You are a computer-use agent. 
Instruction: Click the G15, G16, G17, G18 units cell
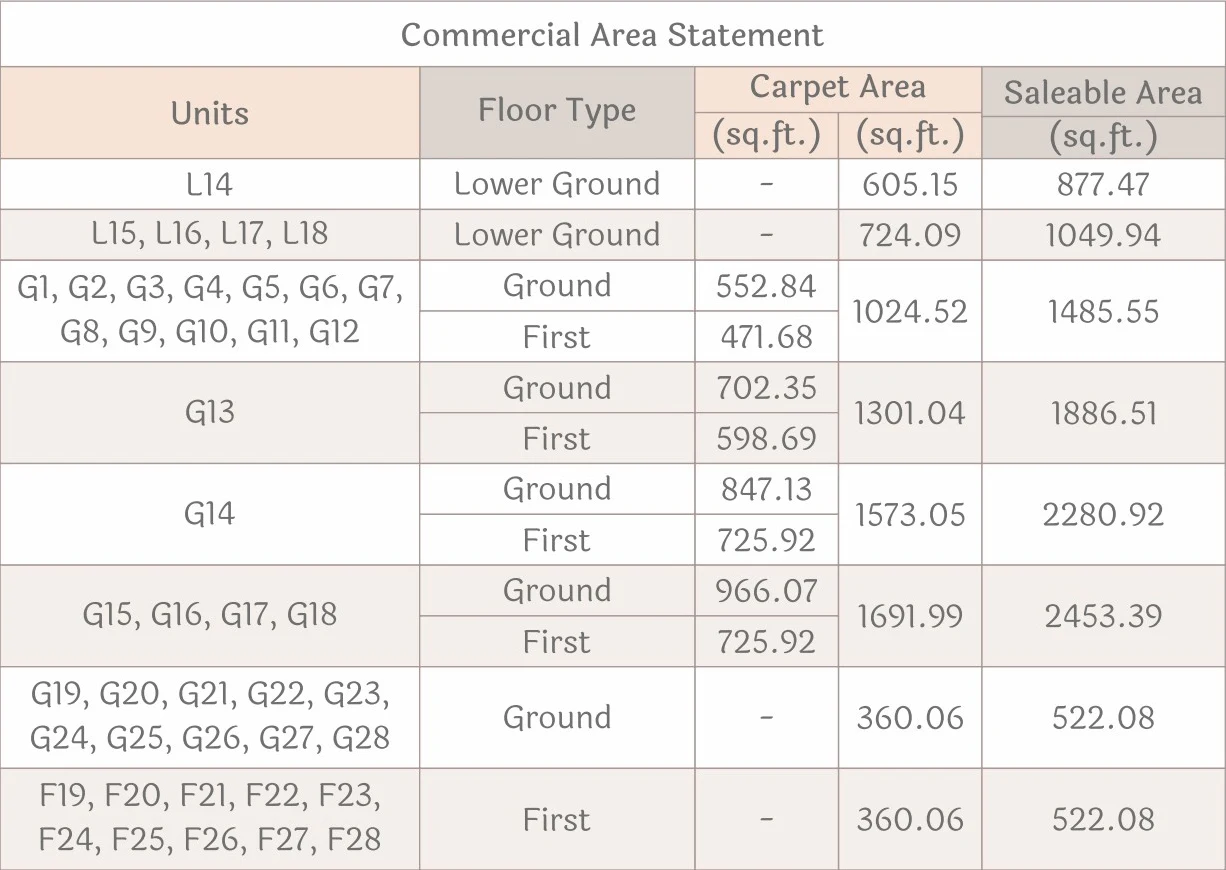coord(210,615)
